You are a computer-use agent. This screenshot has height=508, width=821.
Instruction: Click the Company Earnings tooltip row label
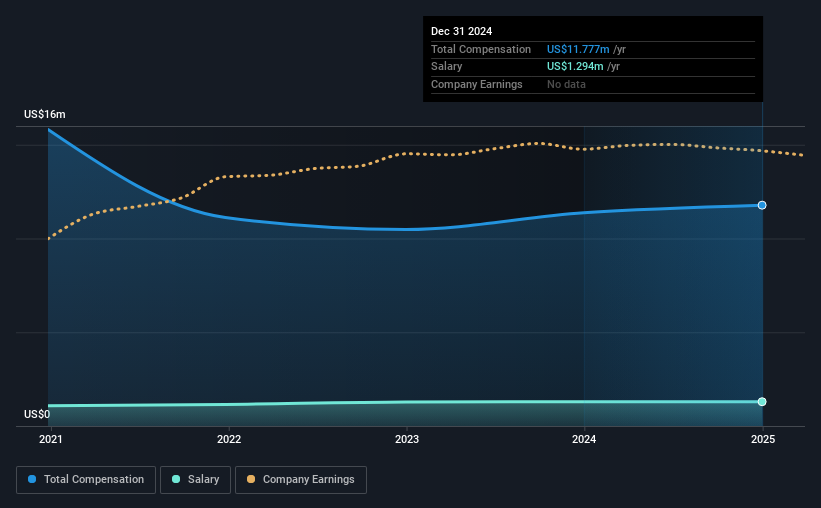(476, 84)
